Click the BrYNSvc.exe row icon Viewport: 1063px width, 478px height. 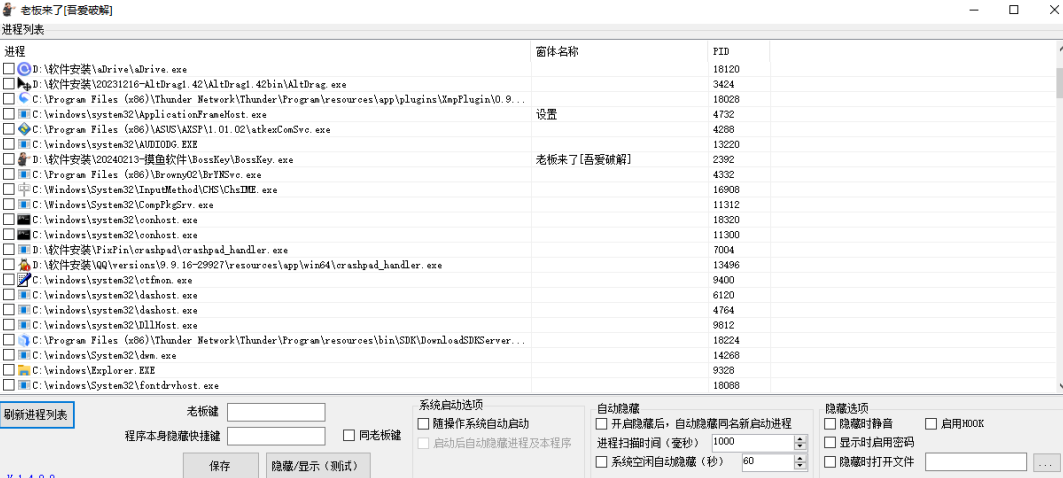pos(24,174)
